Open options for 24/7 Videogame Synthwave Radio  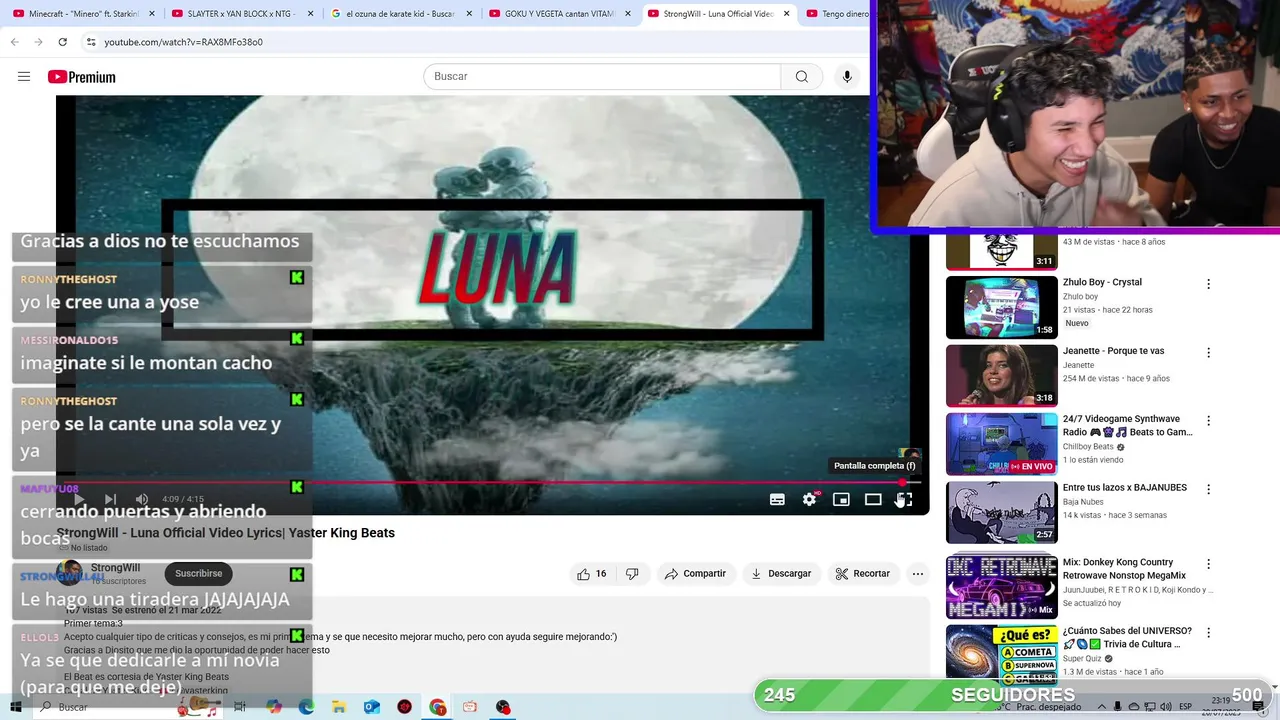[1208, 421]
